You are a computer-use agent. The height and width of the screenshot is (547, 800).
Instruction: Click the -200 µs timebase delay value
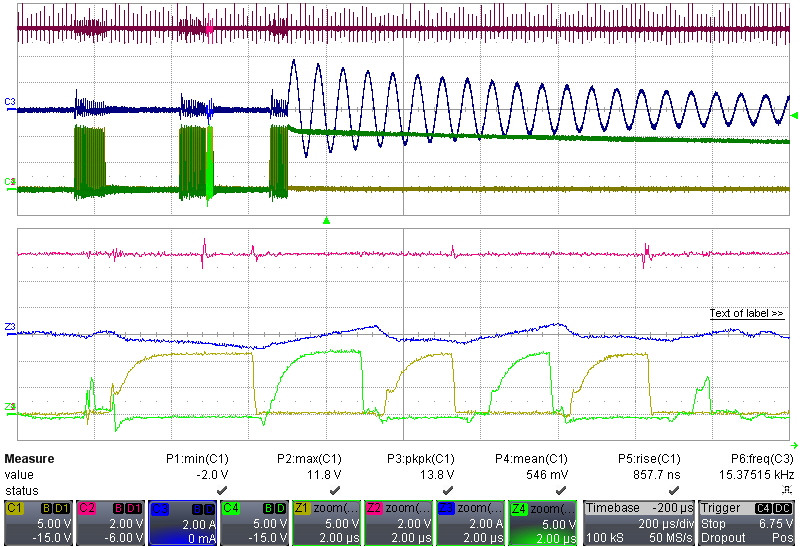pyautogui.click(x=672, y=508)
